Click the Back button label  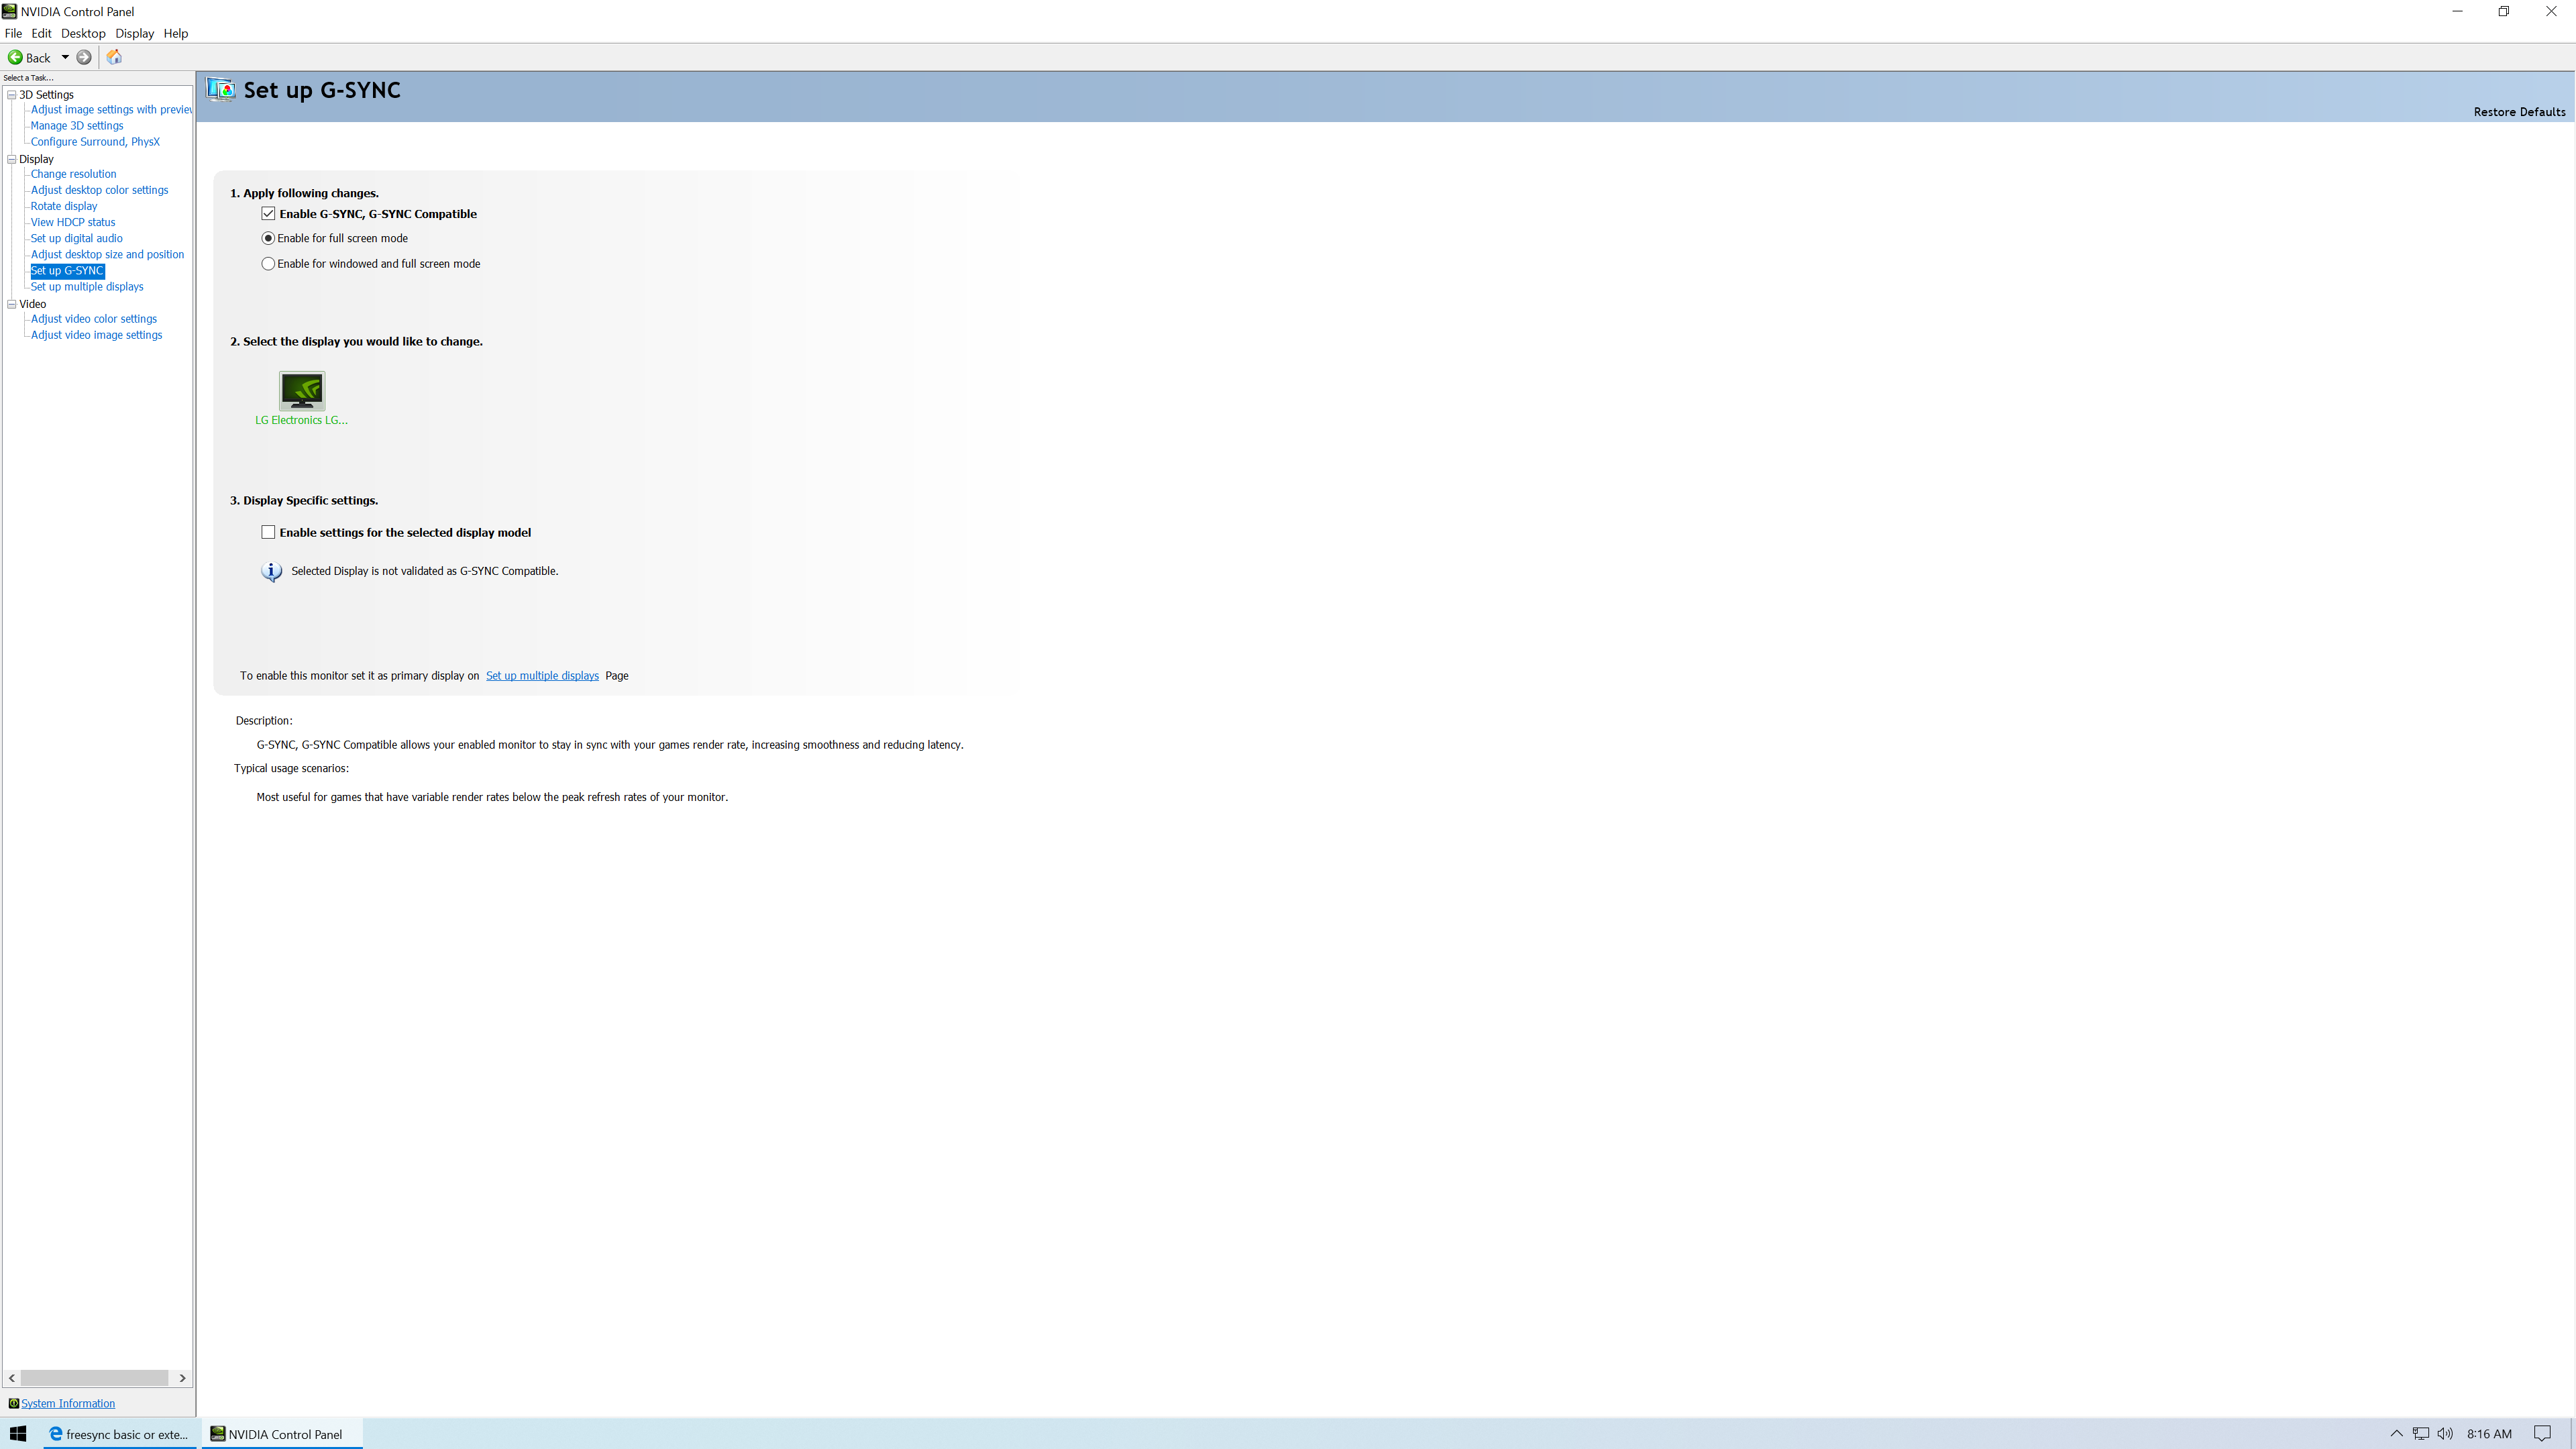tap(38, 58)
